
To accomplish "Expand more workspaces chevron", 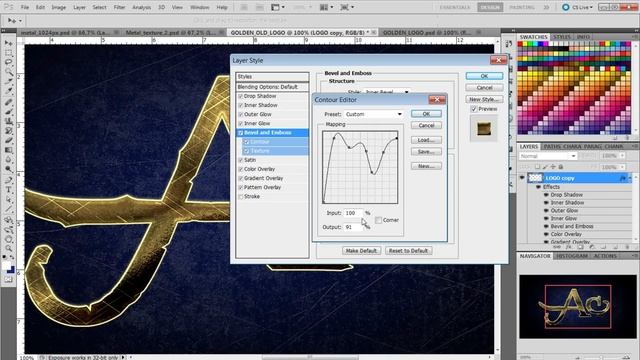I will point(547,7).
